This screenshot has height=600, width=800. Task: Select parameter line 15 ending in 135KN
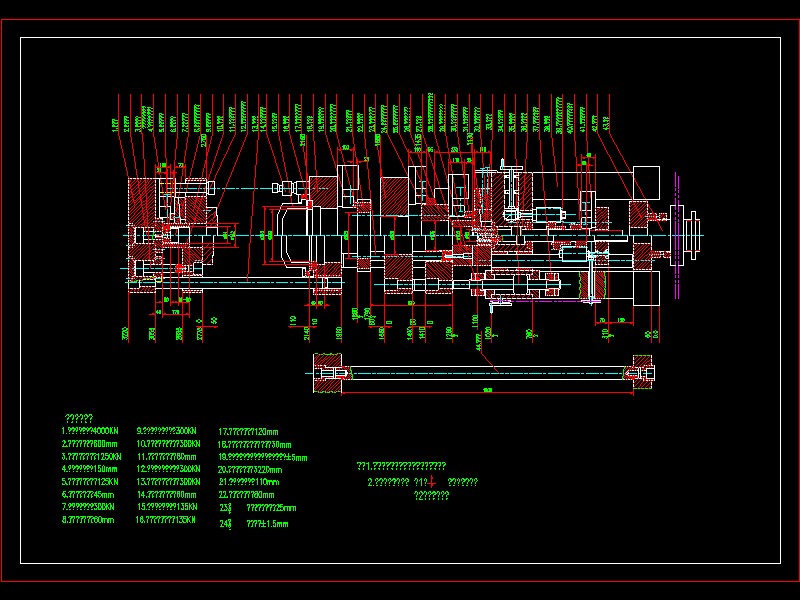(167, 507)
